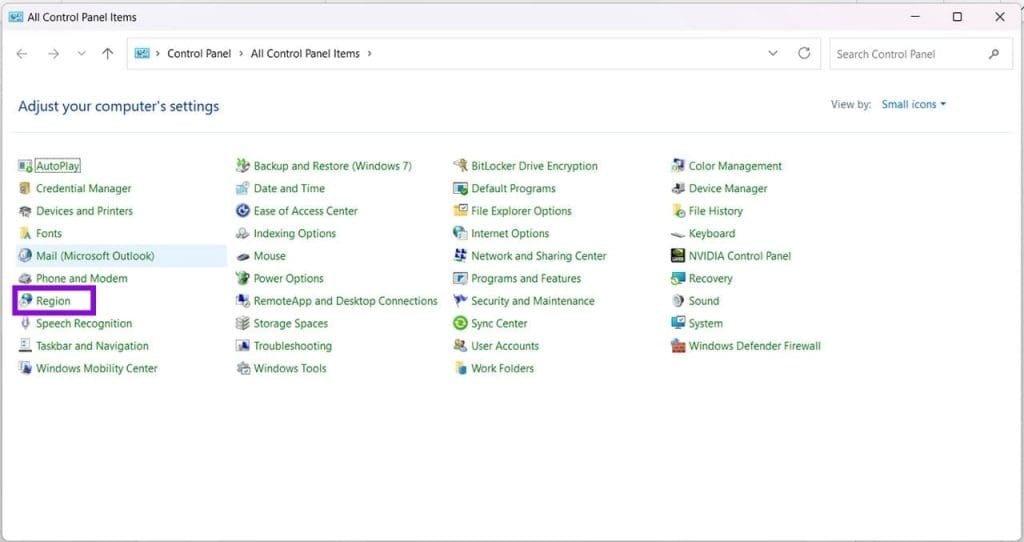This screenshot has width=1024, height=542.
Task: Expand the recent locations chevron near navigation arrows
Action: click(81, 54)
